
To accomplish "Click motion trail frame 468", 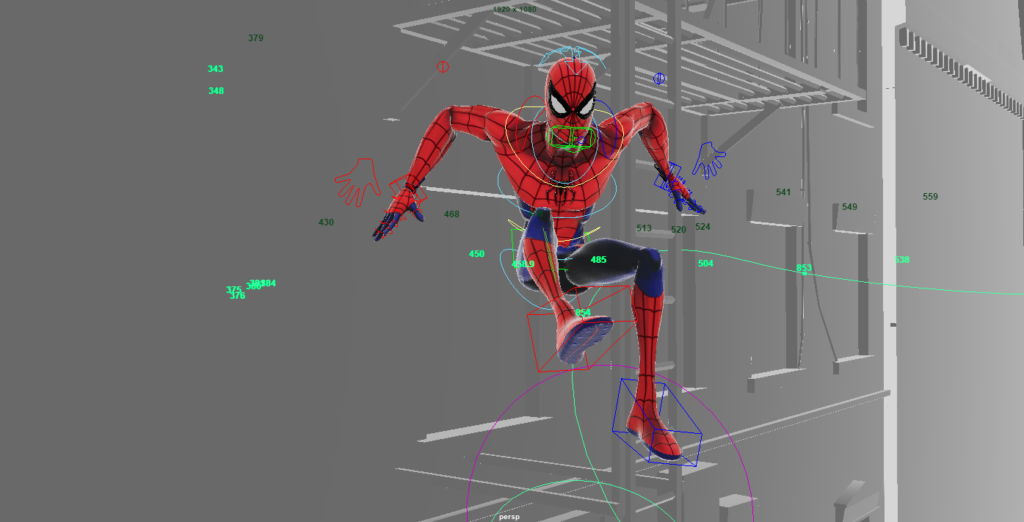I will click(x=451, y=214).
